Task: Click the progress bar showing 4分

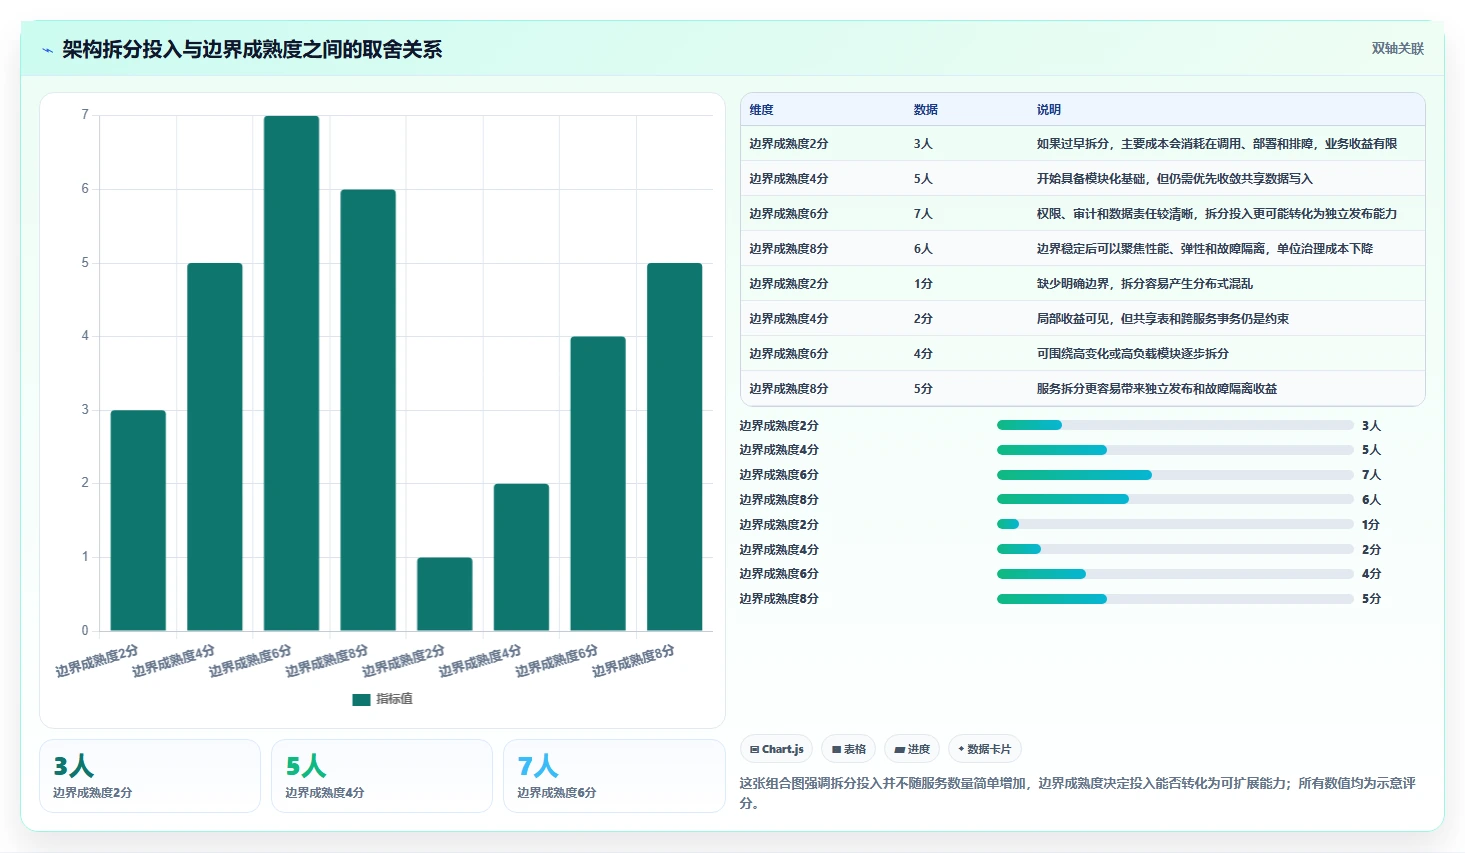Action: [1175, 574]
